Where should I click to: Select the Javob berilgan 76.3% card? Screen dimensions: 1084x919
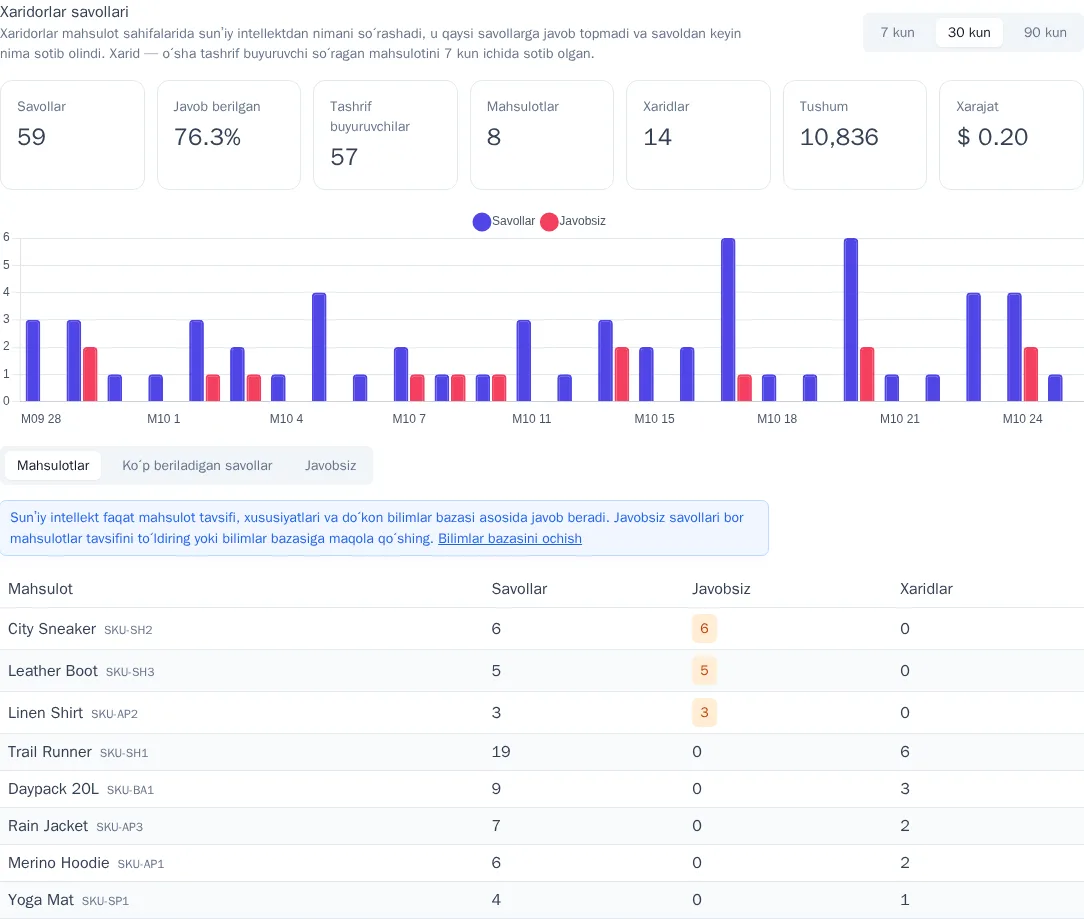click(x=229, y=135)
